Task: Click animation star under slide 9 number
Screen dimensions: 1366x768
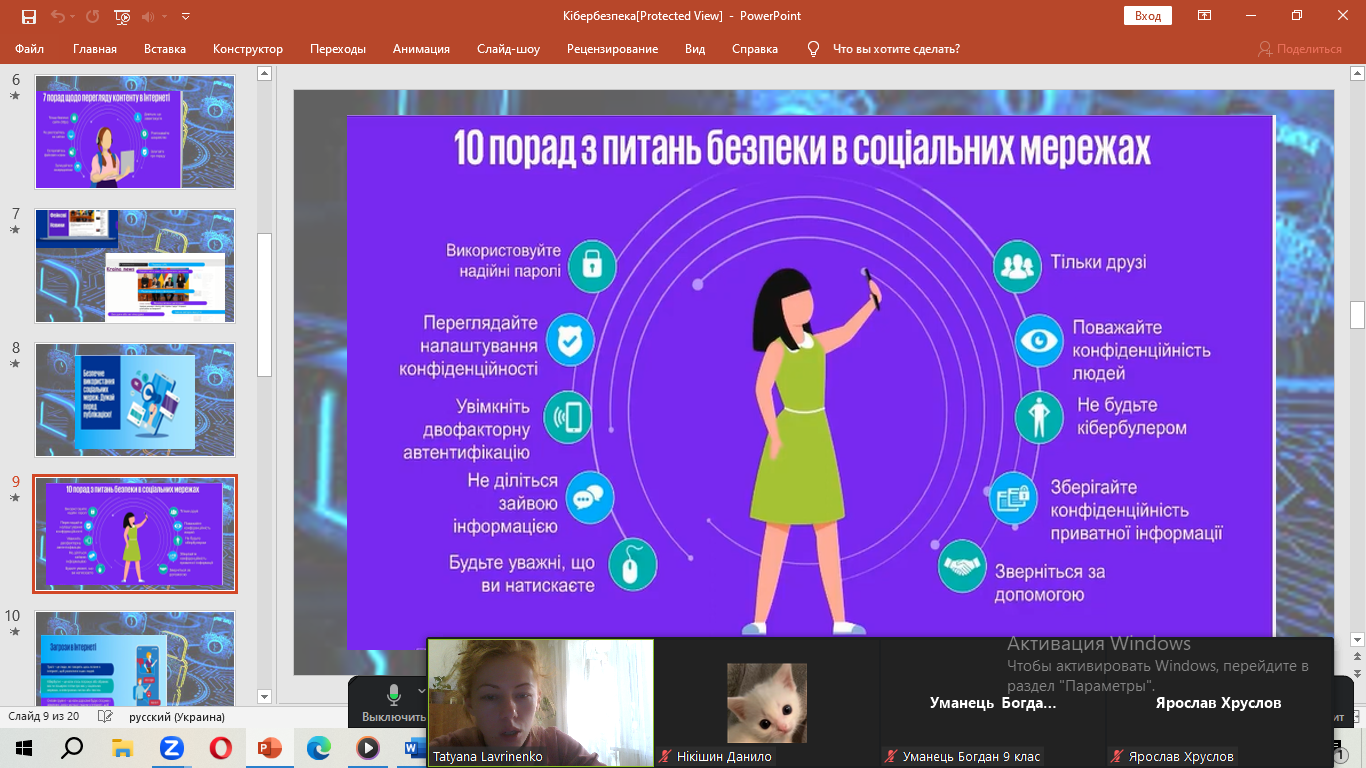Action: tap(15, 498)
